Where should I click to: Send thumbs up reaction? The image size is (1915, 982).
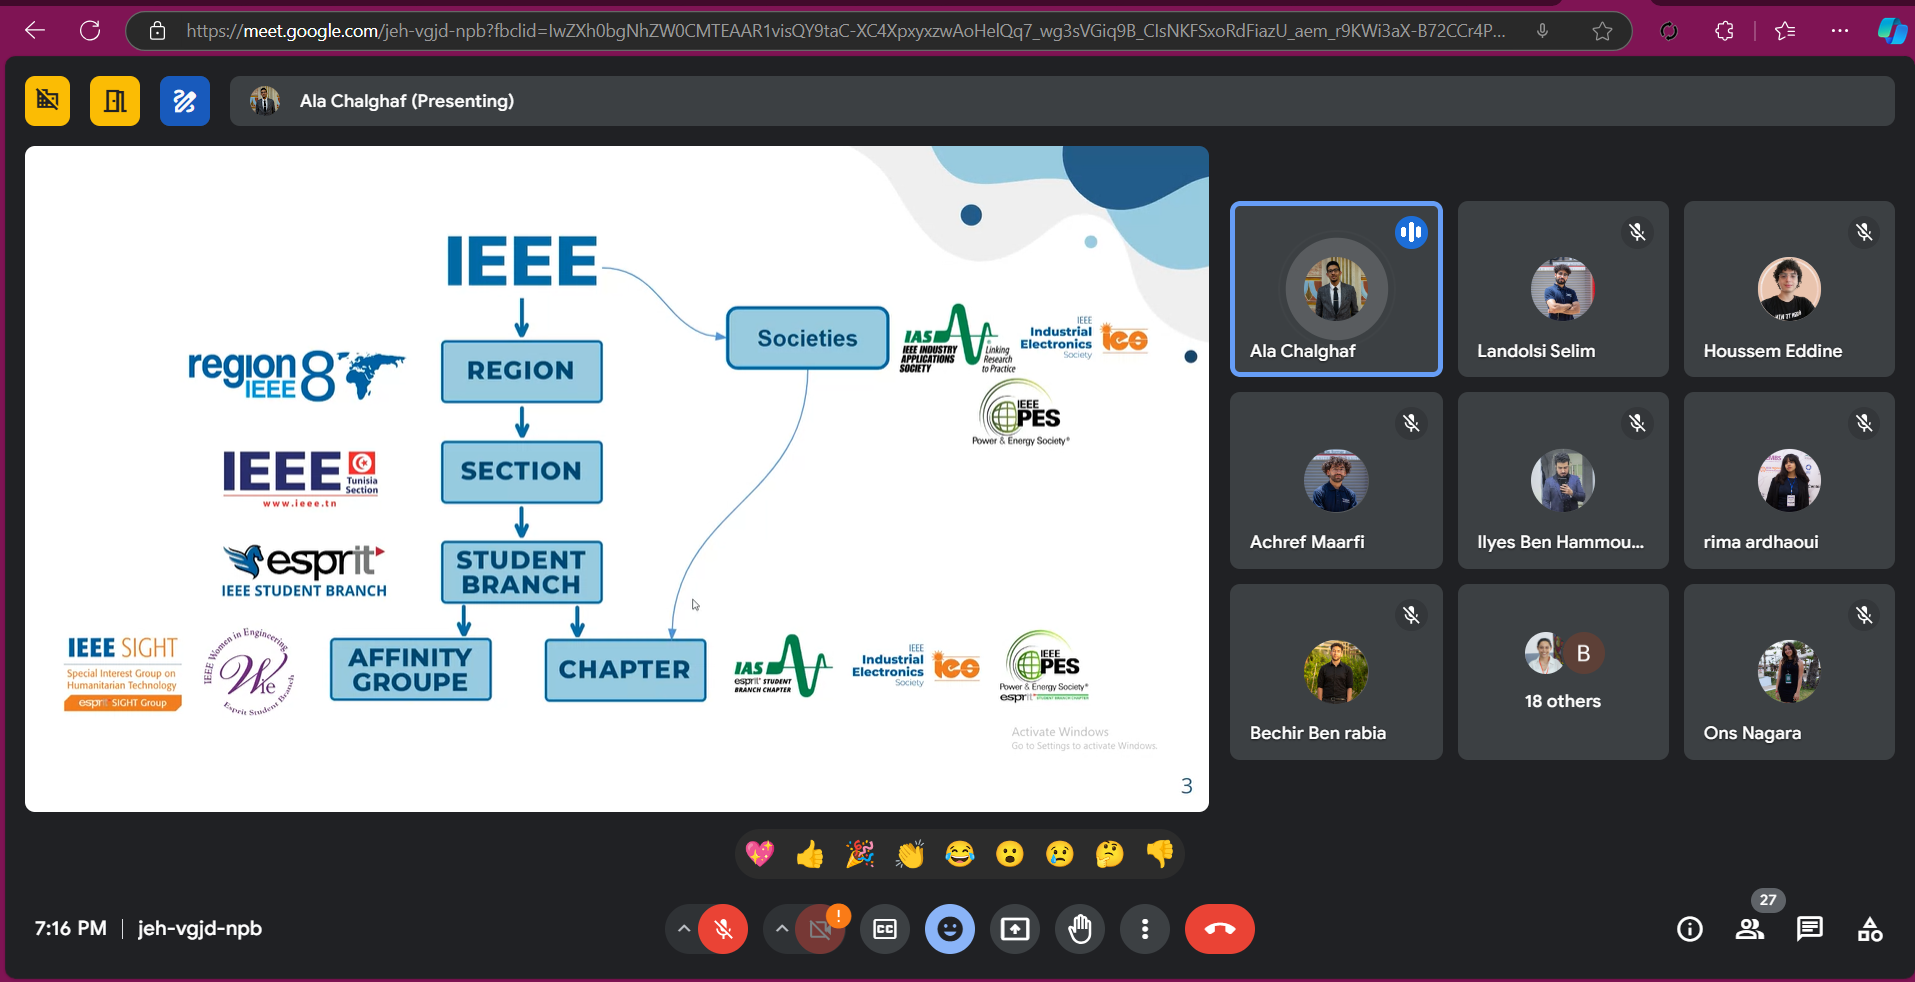pyautogui.click(x=810, y=854)
